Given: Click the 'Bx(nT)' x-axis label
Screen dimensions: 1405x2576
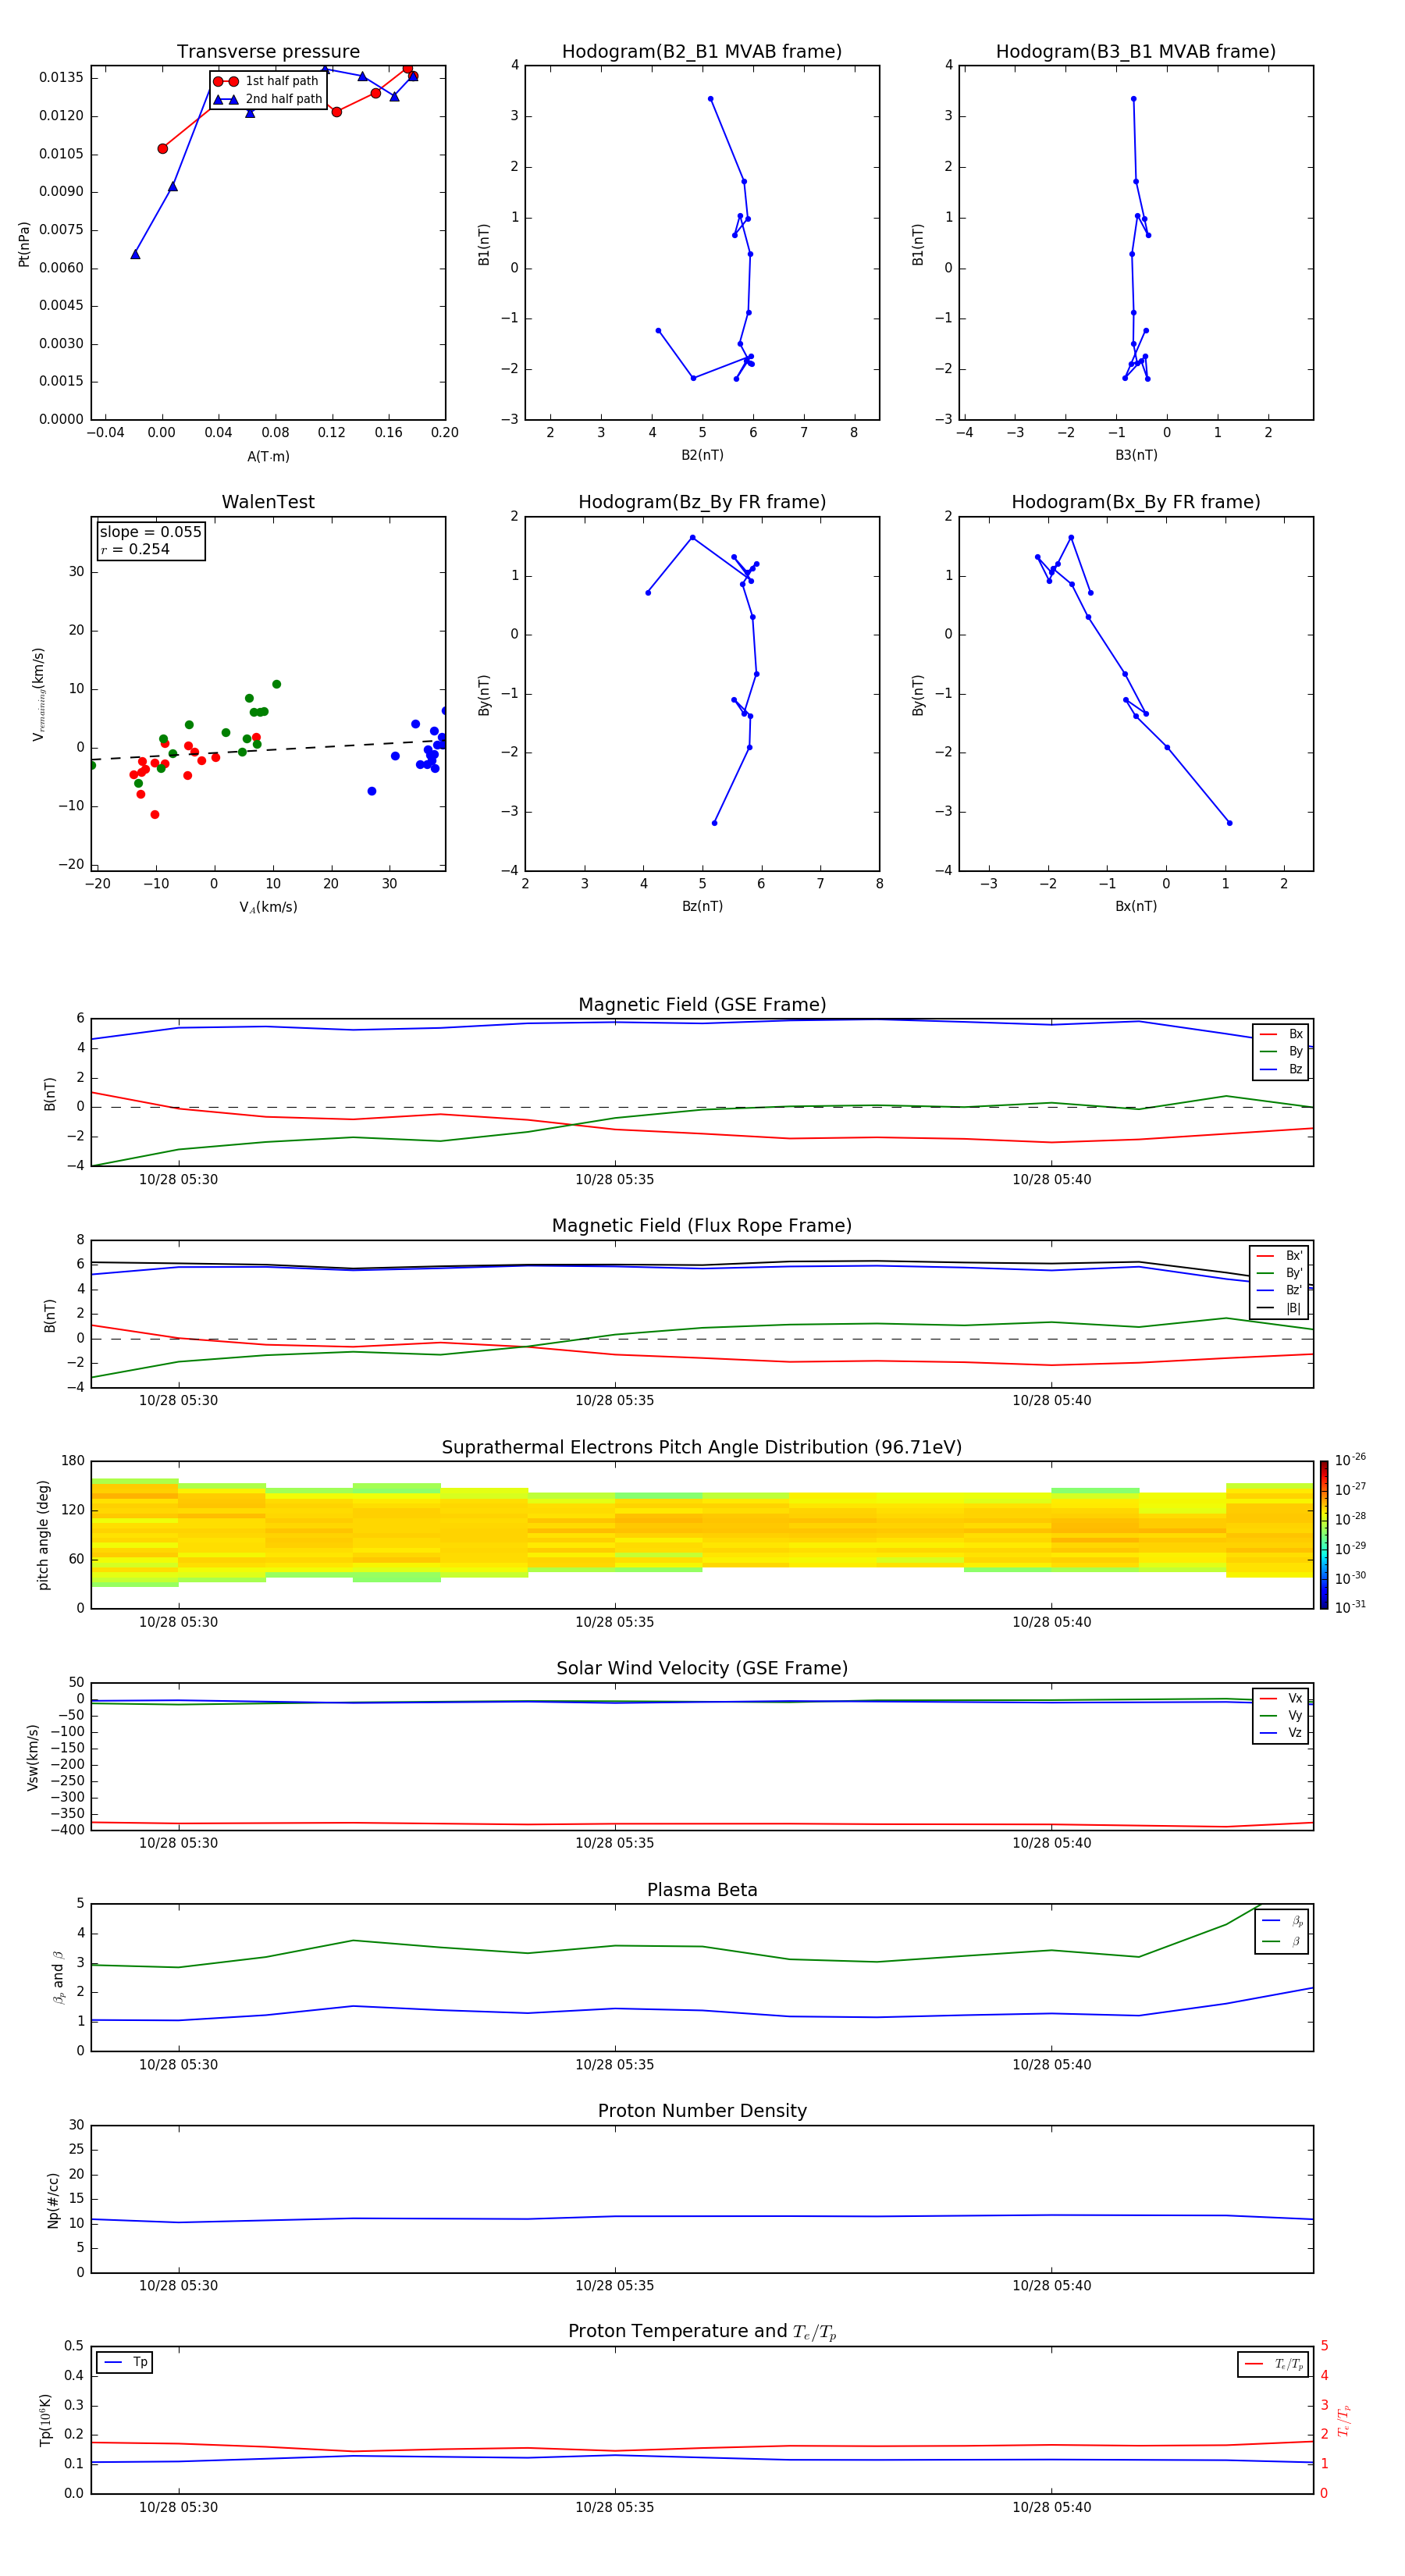Looking at the screenshot, I should coord(1136,906).
